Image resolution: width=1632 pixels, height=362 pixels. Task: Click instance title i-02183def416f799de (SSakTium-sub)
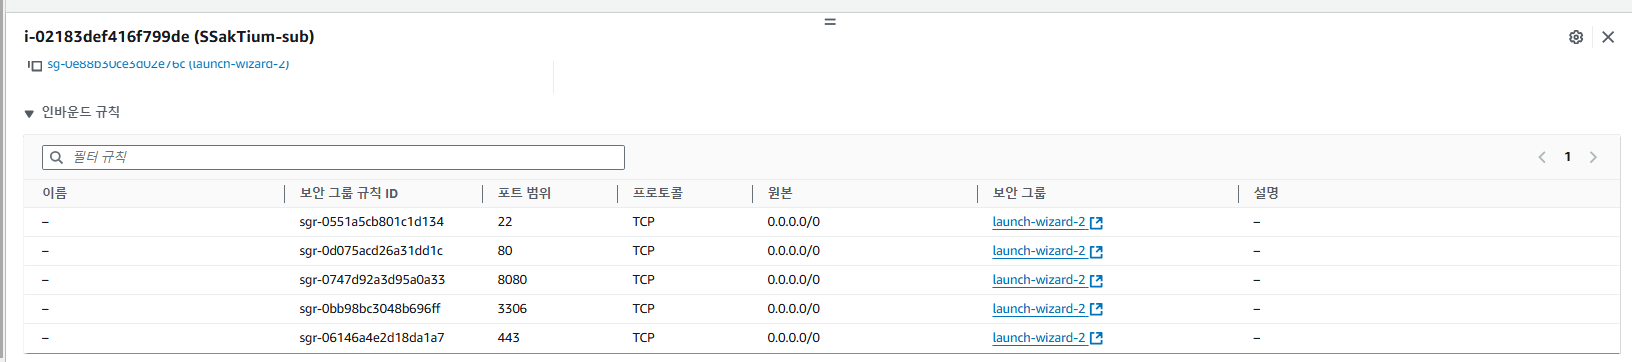[169, 37]
